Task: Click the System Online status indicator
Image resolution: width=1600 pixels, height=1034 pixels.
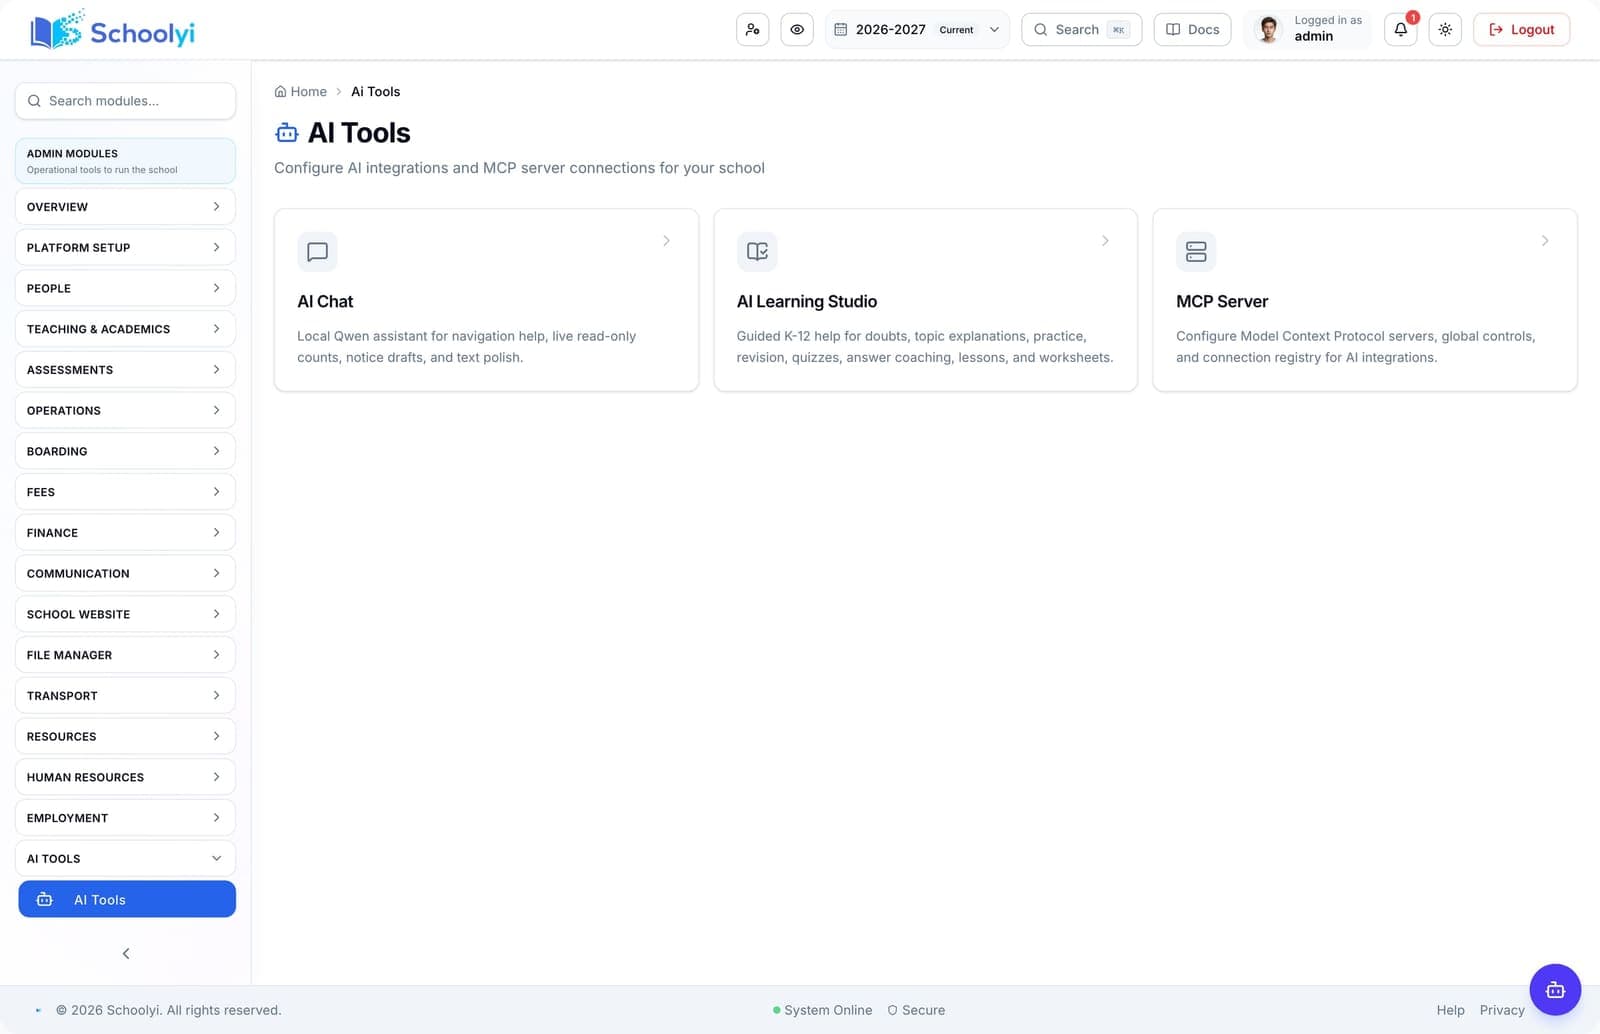Action: pos(822,1010)
